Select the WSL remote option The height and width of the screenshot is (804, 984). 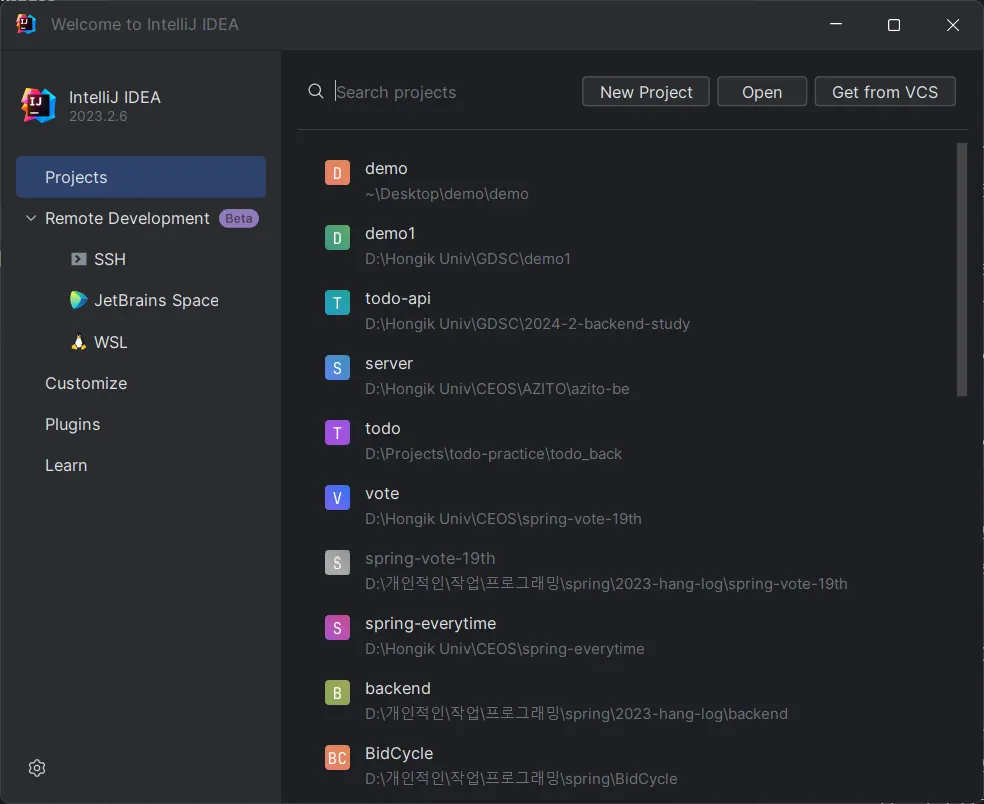coord(110,342)
